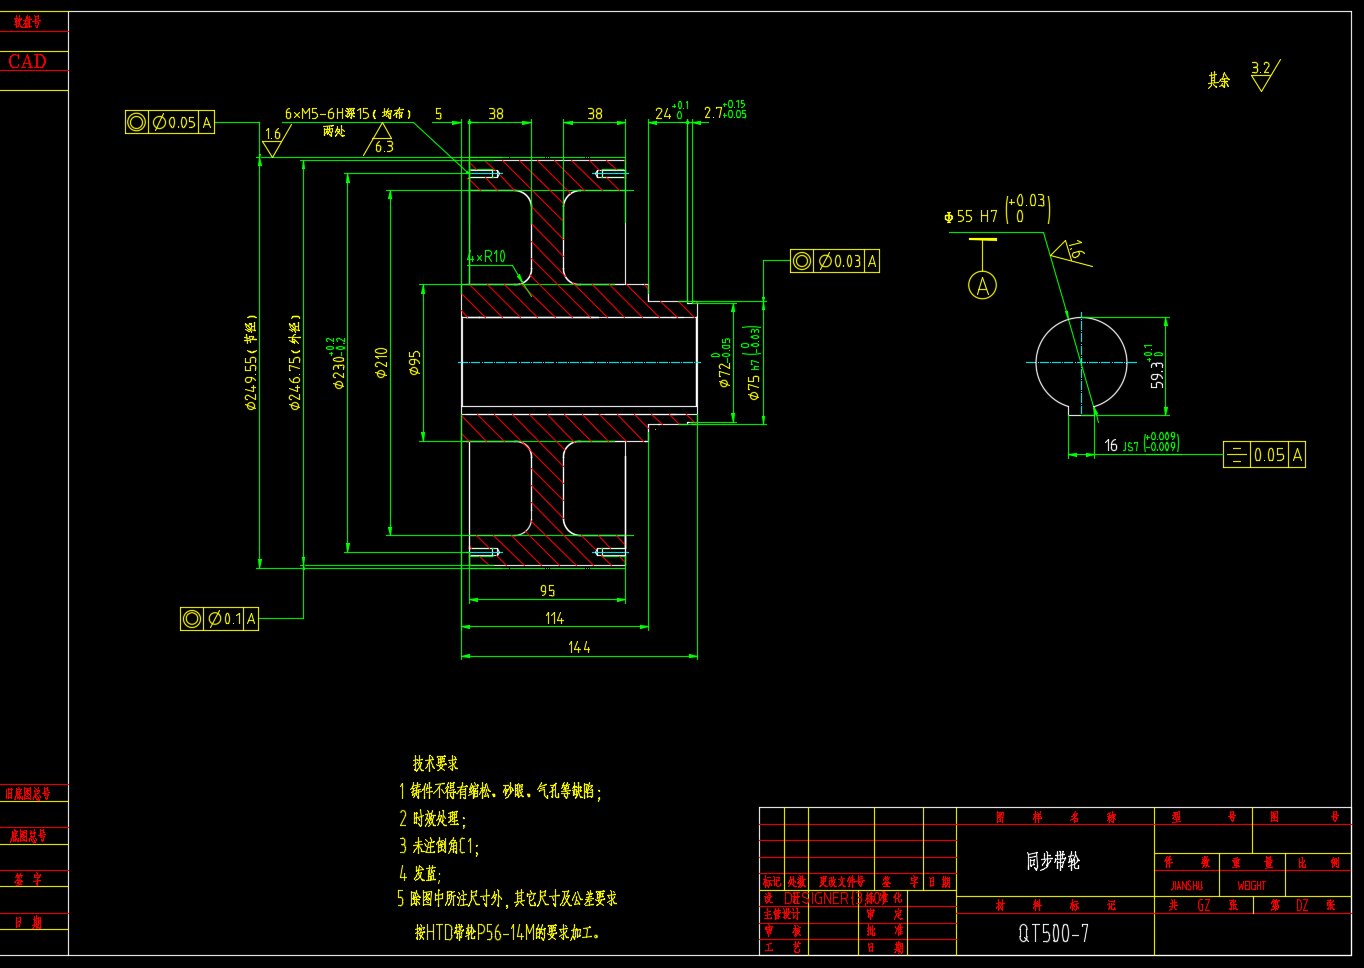1364x968 pixels.
Task: Select the symmetry tolerance frame 0.05 A
Action: point(1264,455)
